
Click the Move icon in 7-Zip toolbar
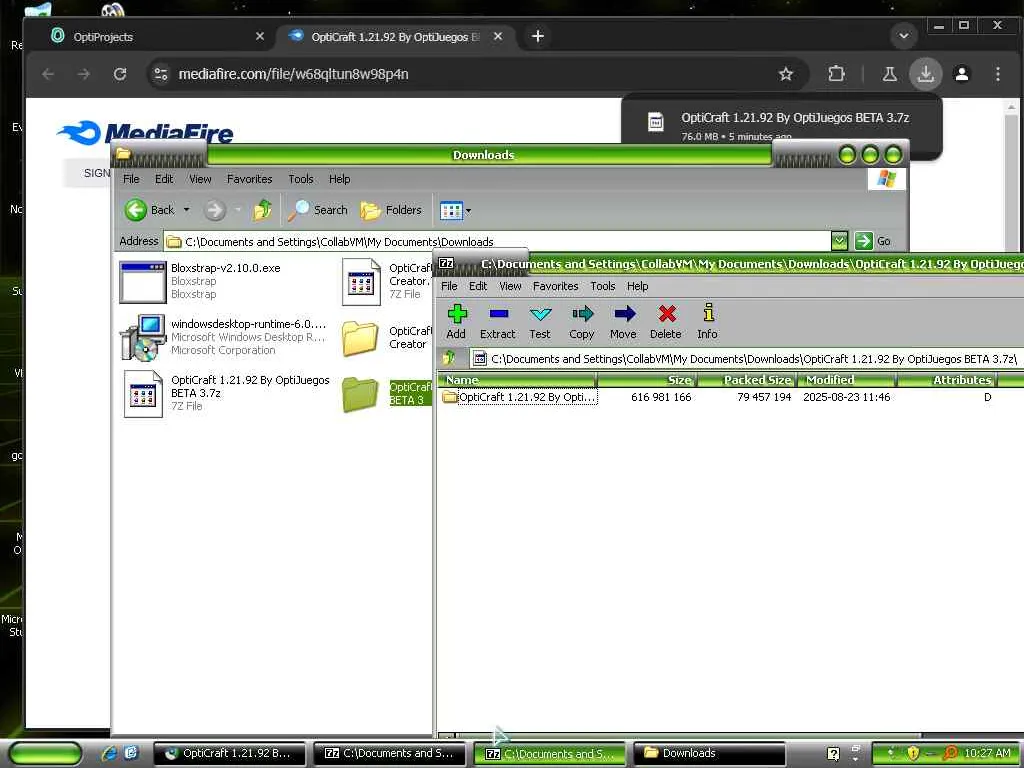coord(624,322)
